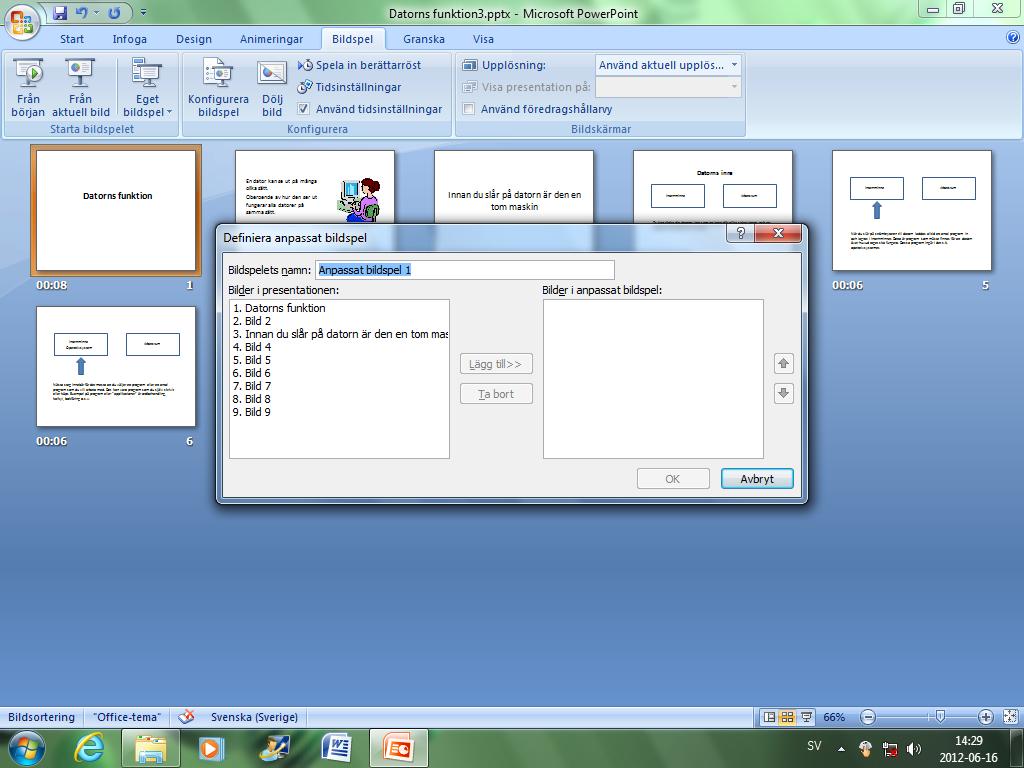Screen dimensions: 1024x768
Task: Open Word from taskbar
Action: (336, 748)
